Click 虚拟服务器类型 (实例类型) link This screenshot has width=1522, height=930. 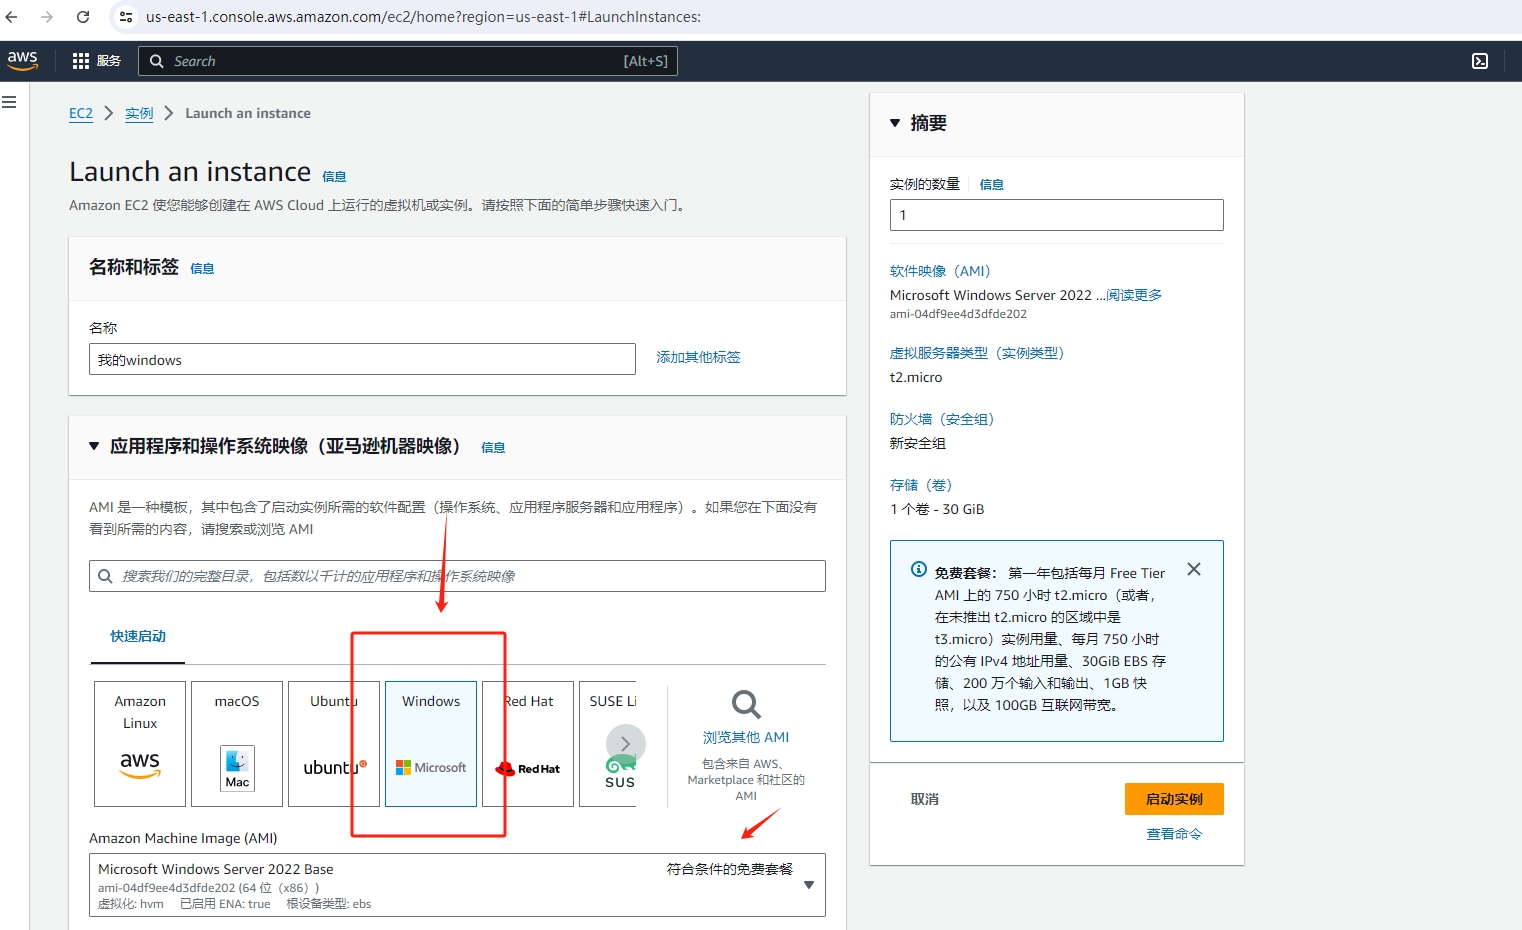click(977, 353)
